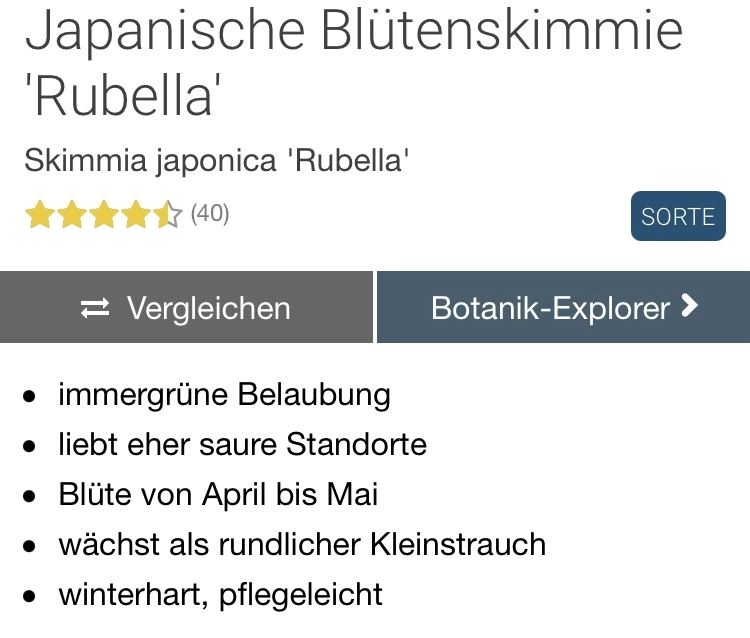Open the Botanik-Explorer text label
The height and width of the screenshot is (638, 750).
pyautogui.click(x=550, y=308)
